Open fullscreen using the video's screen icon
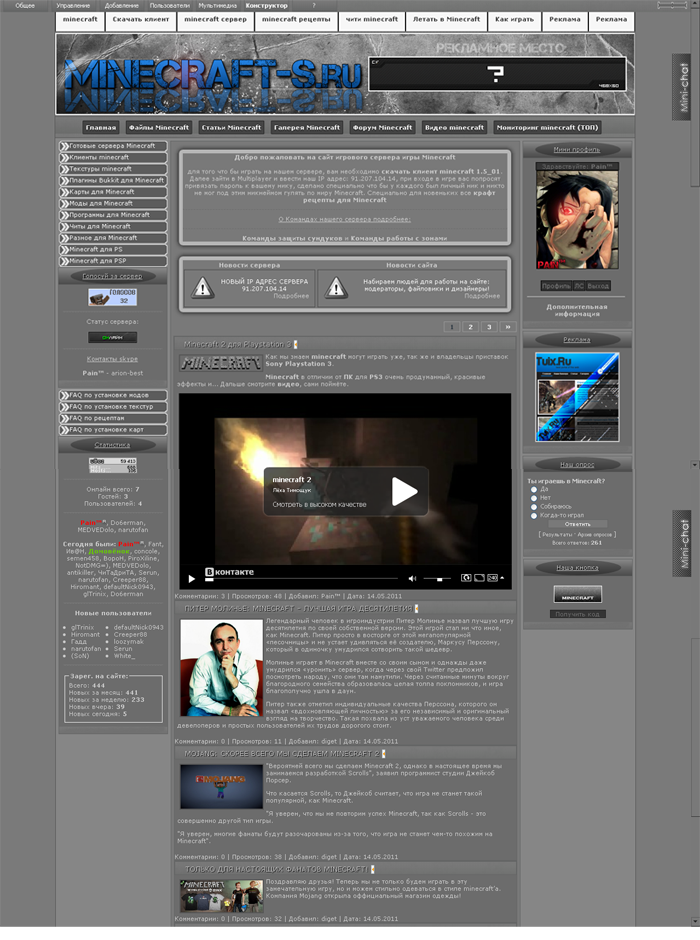Viewport: 700px width, 940px height. tap(479, 578)
